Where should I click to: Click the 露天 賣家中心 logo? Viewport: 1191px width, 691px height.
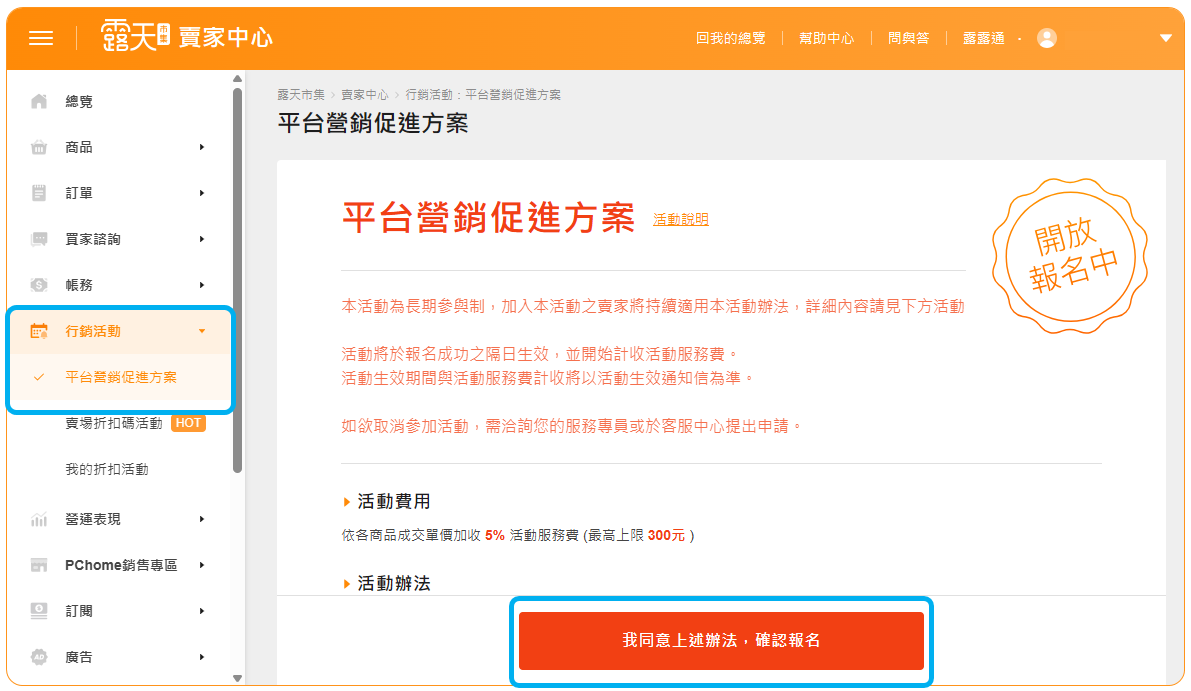(x=186, y=37)
